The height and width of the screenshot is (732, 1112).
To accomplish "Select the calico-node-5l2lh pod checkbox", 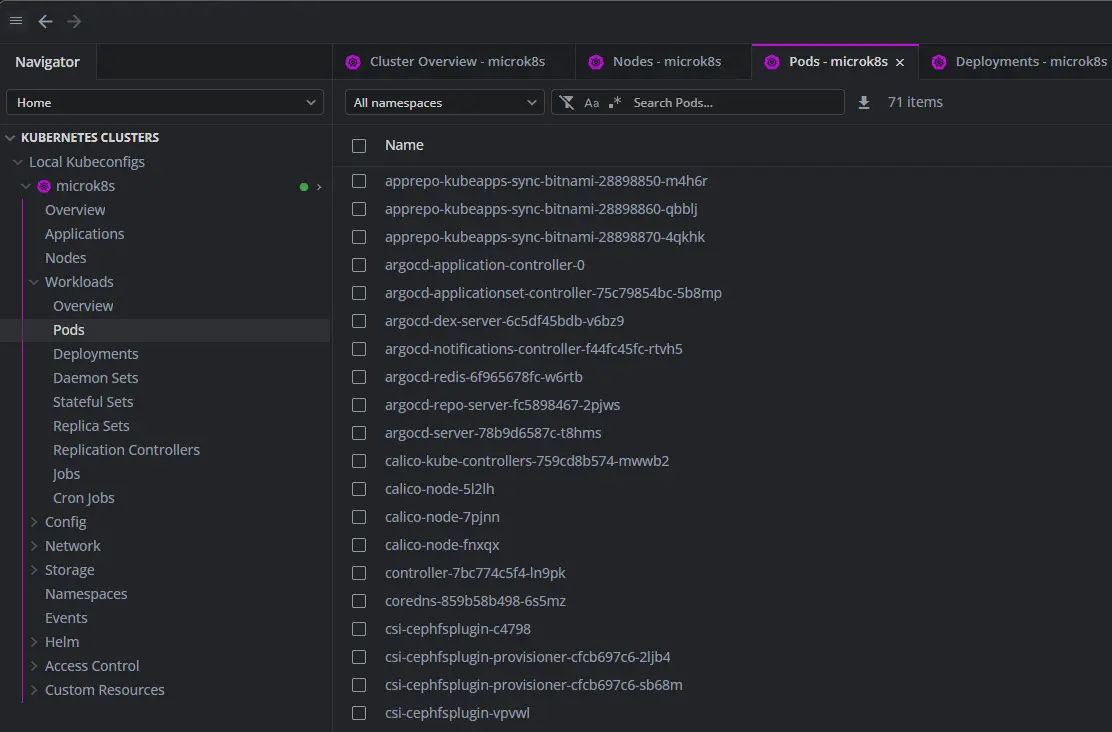I will pyautogui.click(x=359, y=489).
